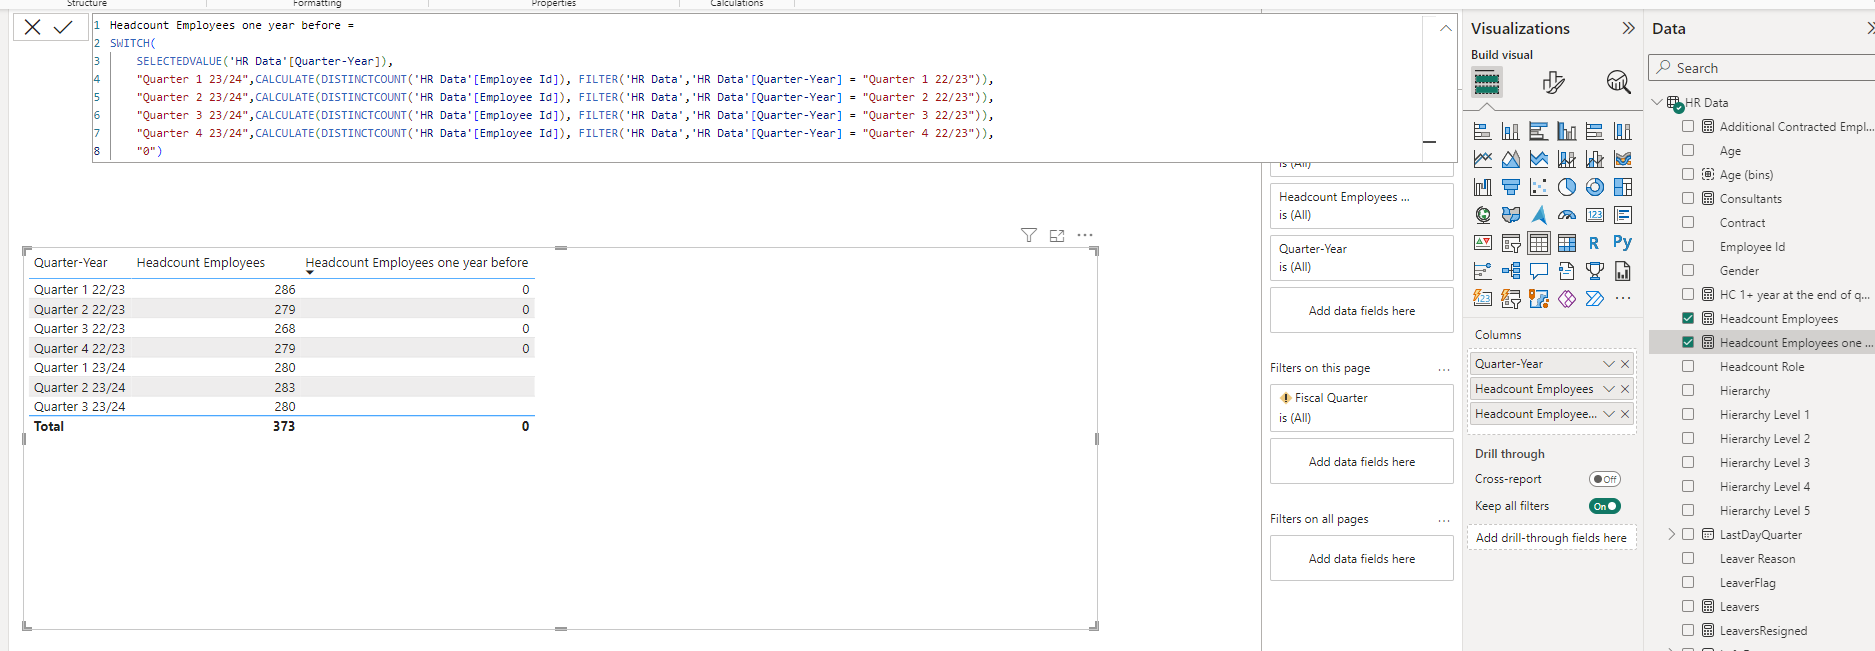Open Filters on this page options
The height and width of the screenshot is (651, 1875).
point(1444,369)
